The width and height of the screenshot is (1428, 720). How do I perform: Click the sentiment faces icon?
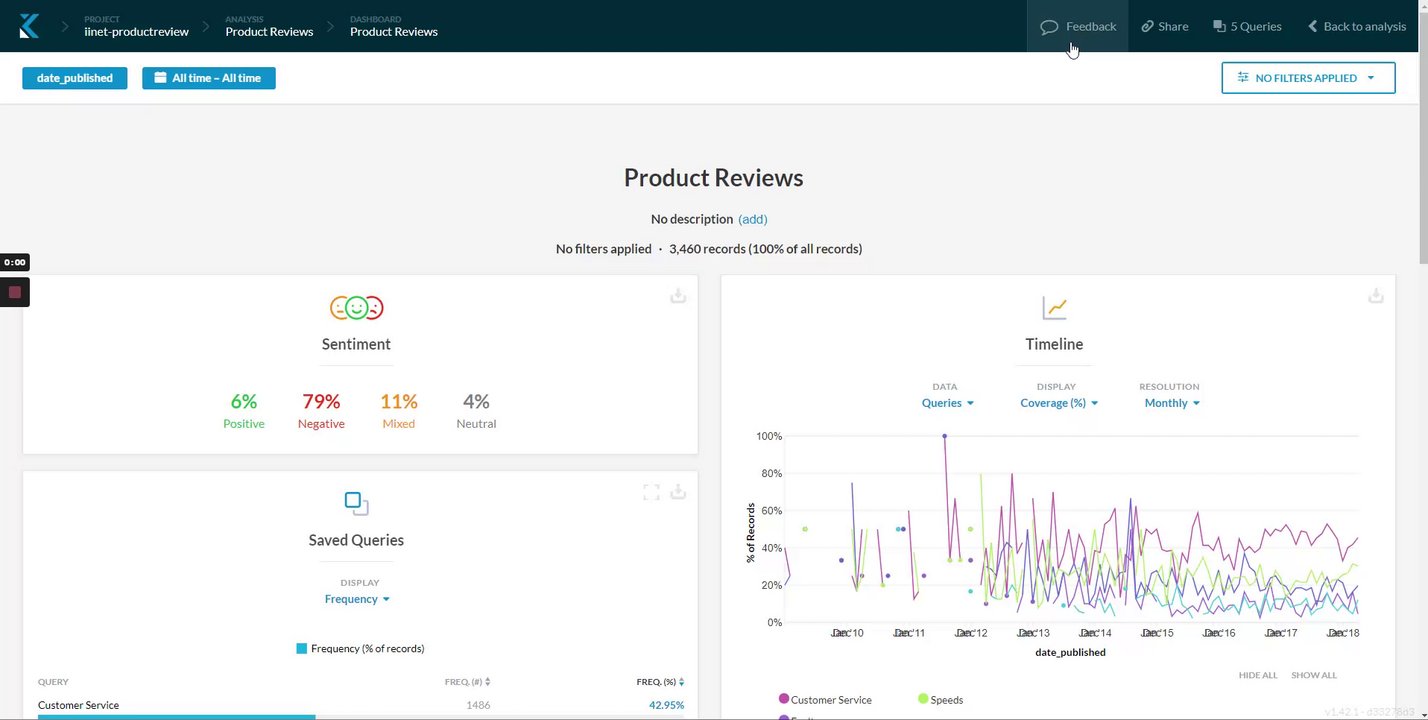click(x=357, y=308)
